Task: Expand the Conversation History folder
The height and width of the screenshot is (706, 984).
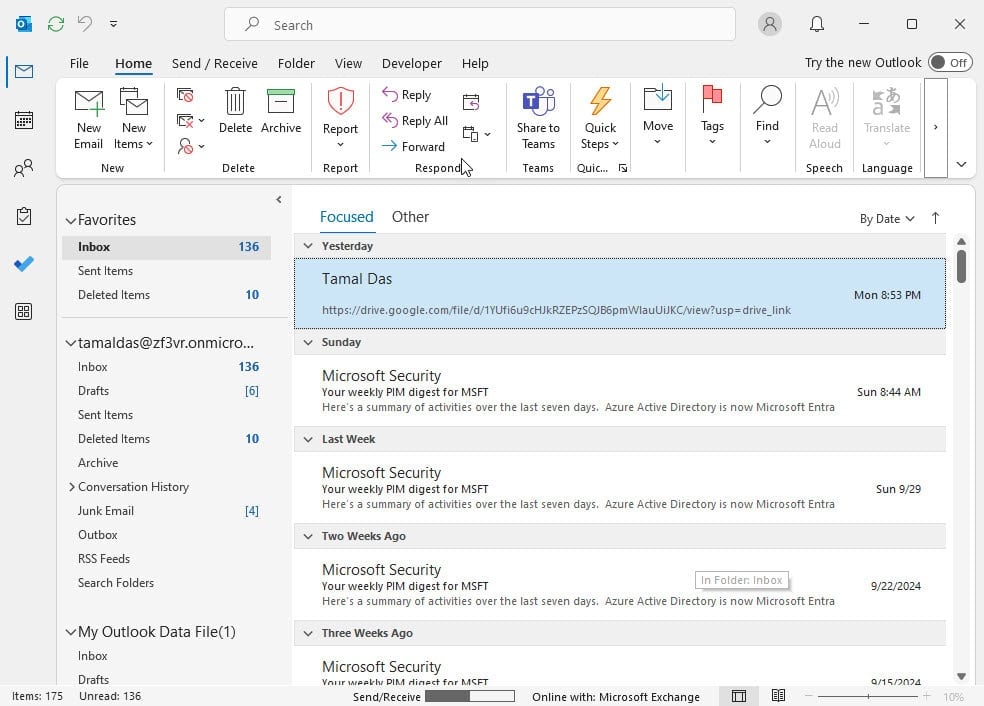Action: pyautogui.click(x=72, y=487)
